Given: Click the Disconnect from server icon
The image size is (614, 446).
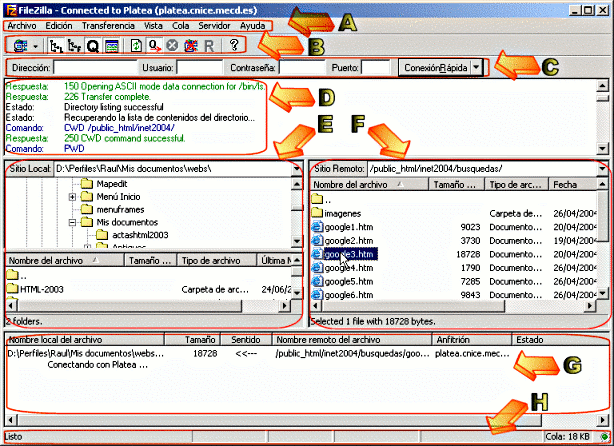Looking at the screenshot, I should (x=190, y=45).
